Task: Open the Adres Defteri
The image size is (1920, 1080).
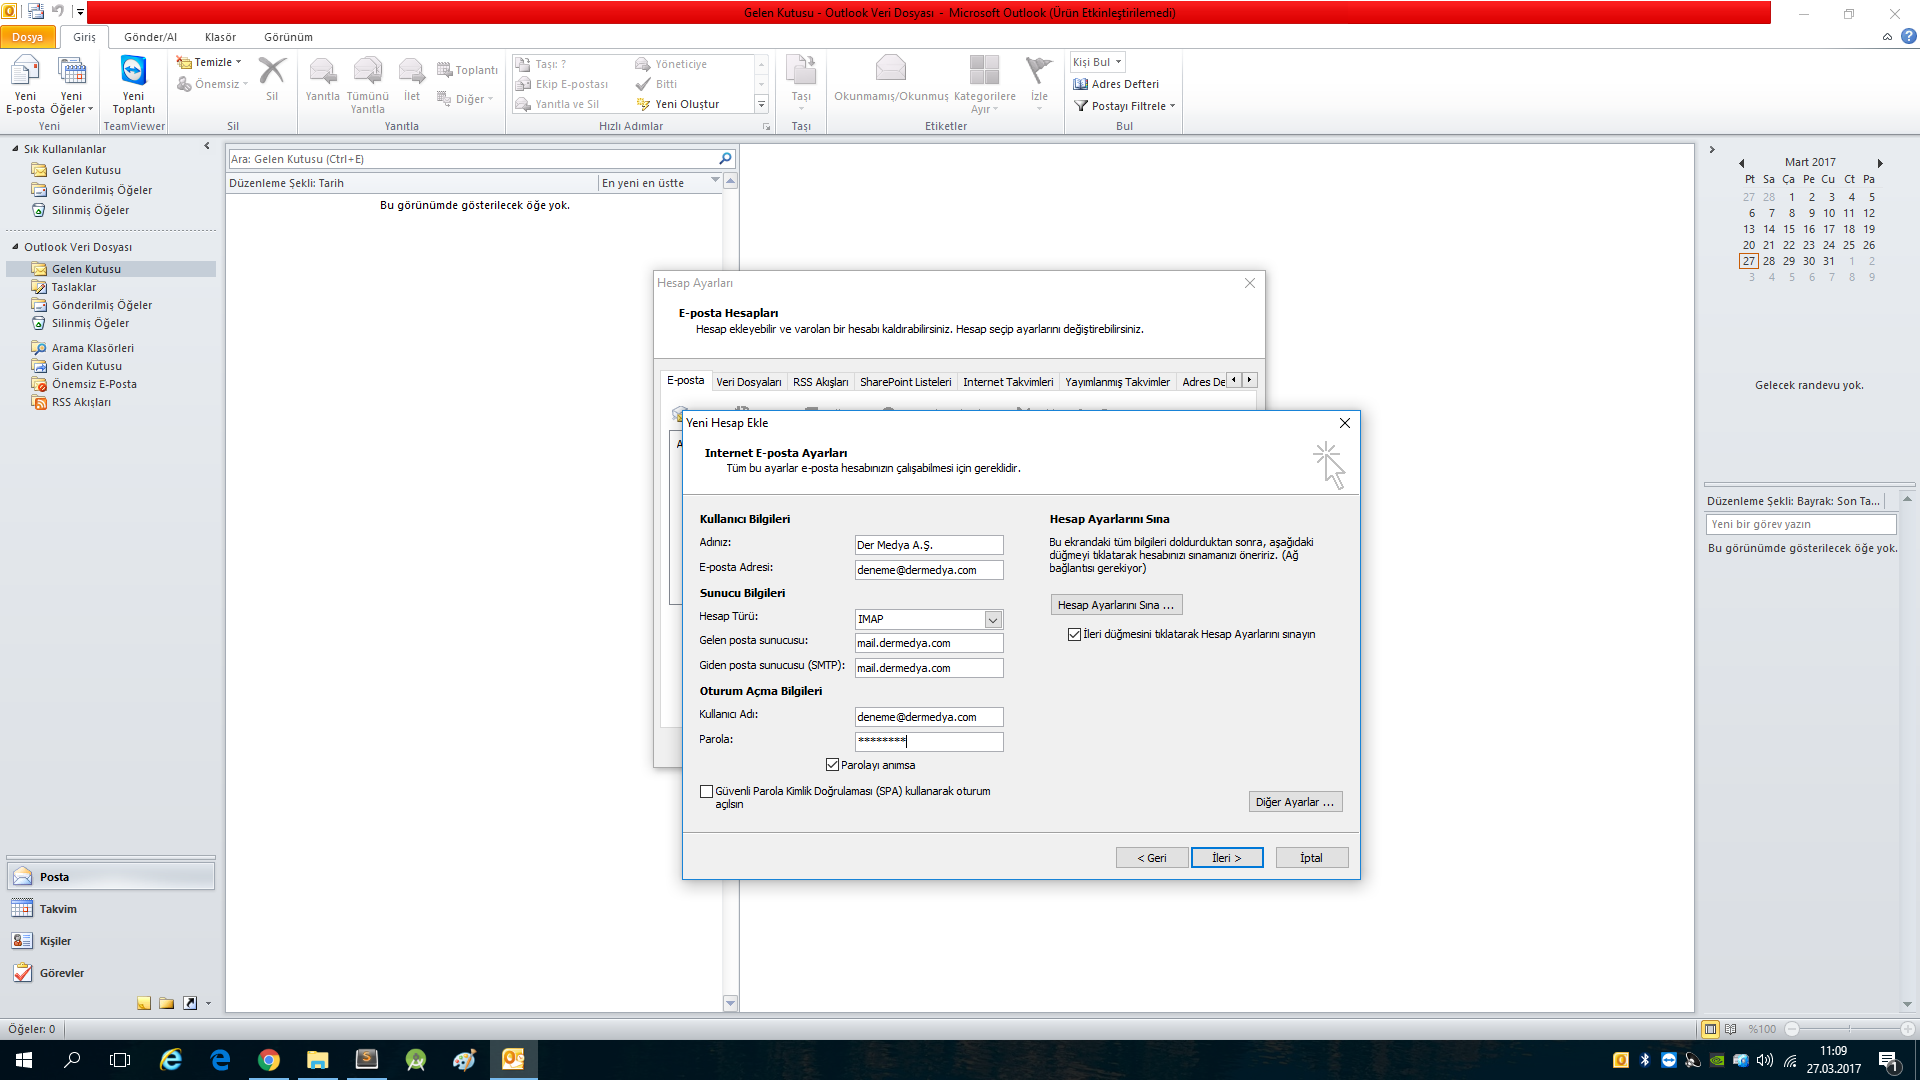Action: click(1116, 84)
